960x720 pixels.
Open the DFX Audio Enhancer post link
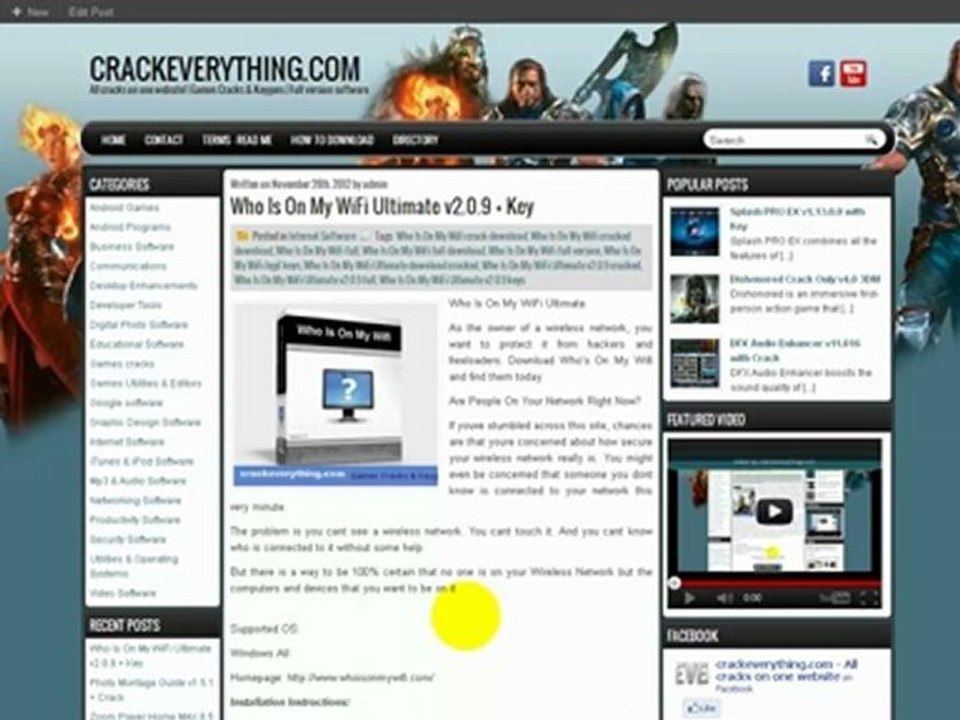tap(795, 350)
